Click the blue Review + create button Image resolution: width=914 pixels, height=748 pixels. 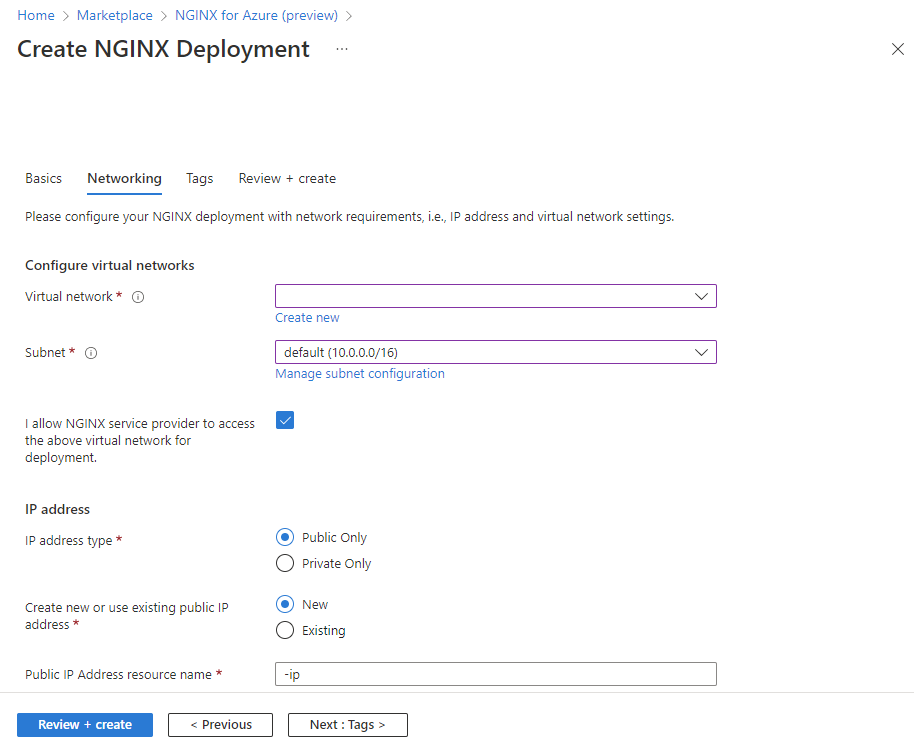(85, 725)
